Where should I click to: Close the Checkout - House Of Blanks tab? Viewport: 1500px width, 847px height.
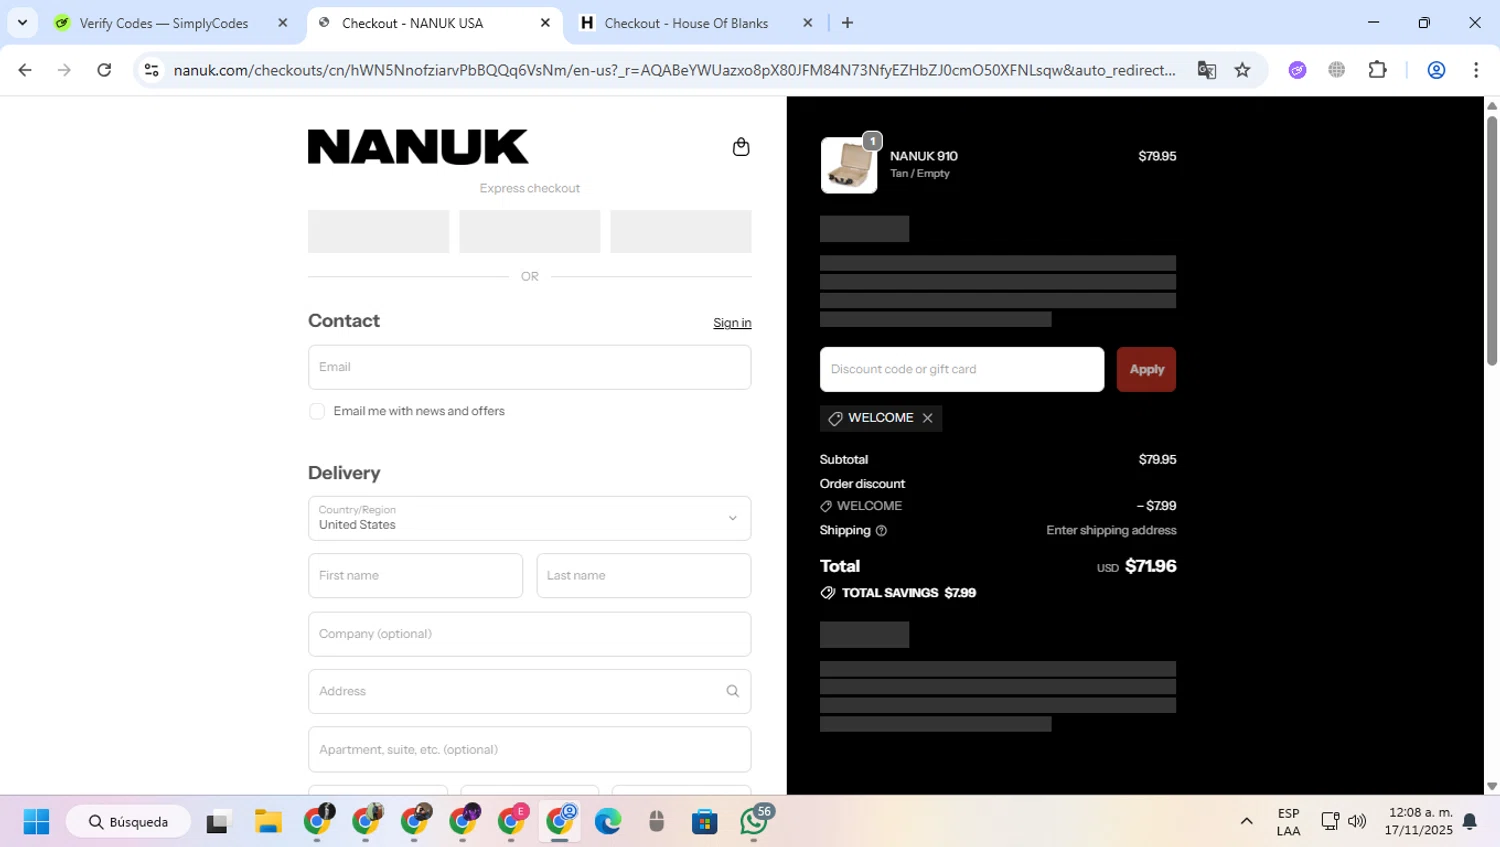click(x=808, y=23)
